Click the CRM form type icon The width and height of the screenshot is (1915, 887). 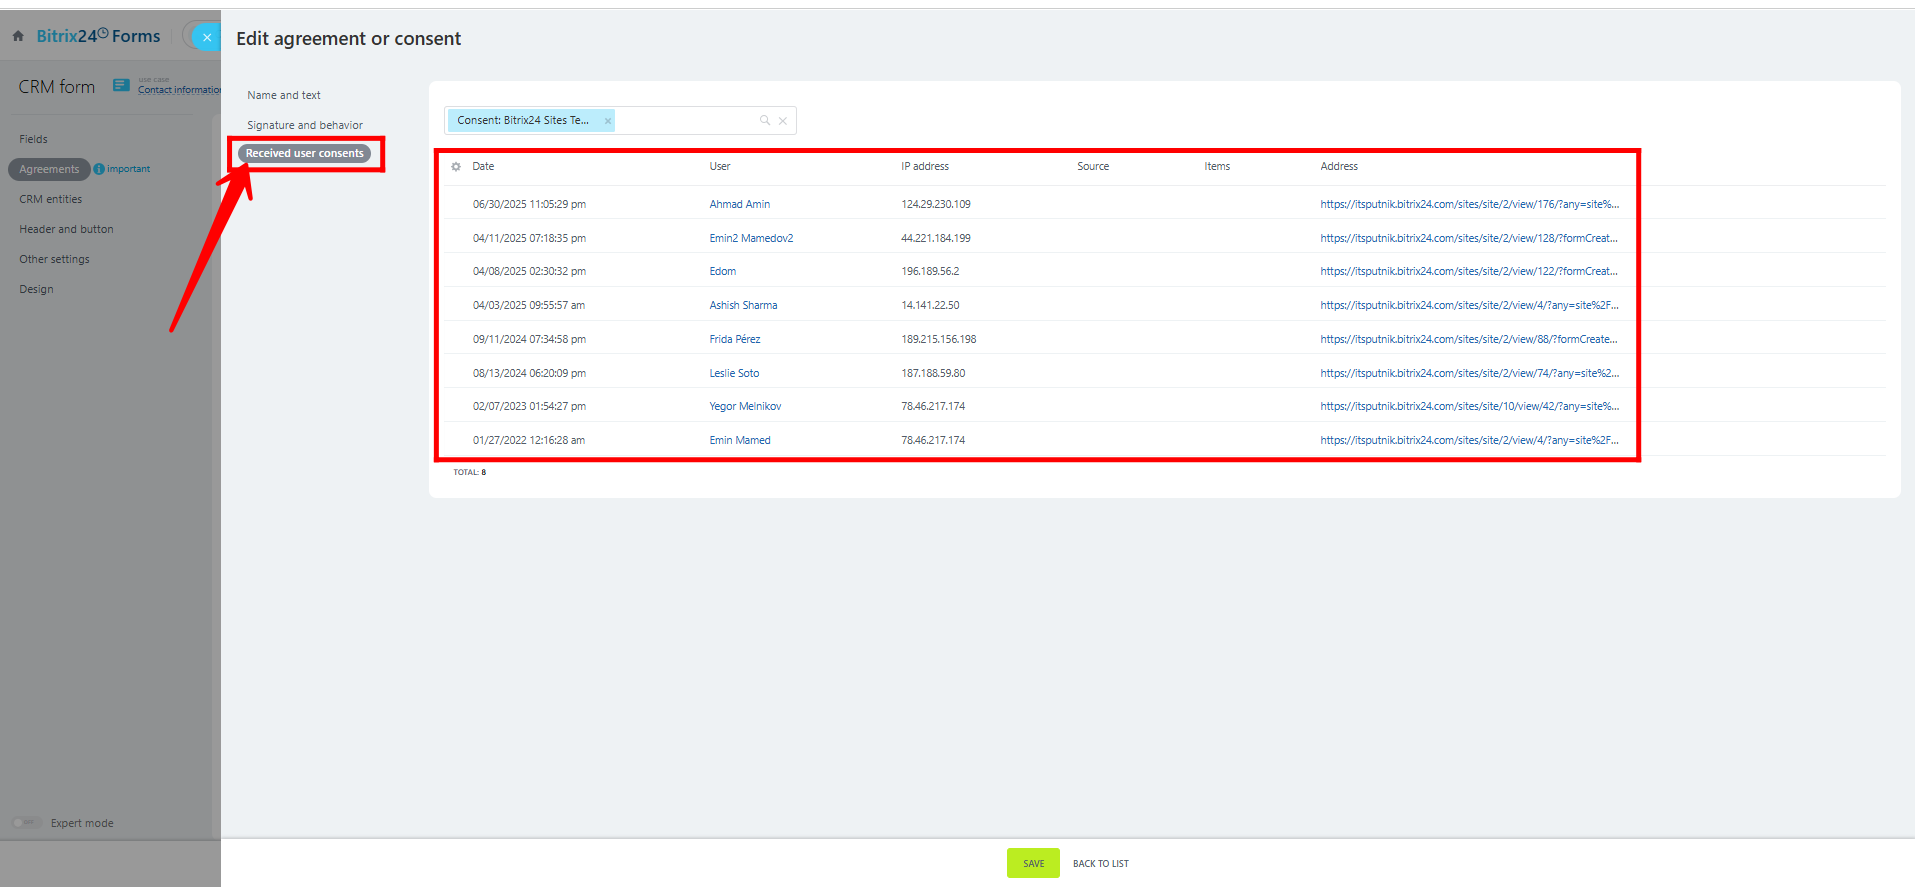point(121,85)
